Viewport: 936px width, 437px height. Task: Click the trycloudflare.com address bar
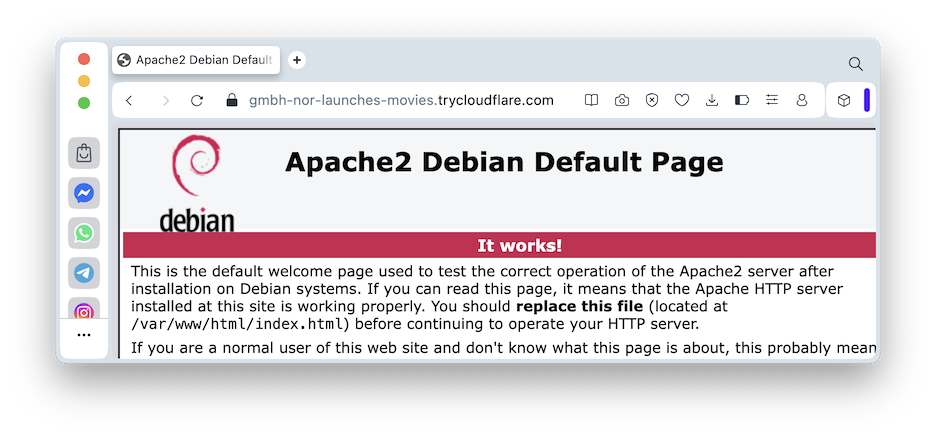[400, 100]
